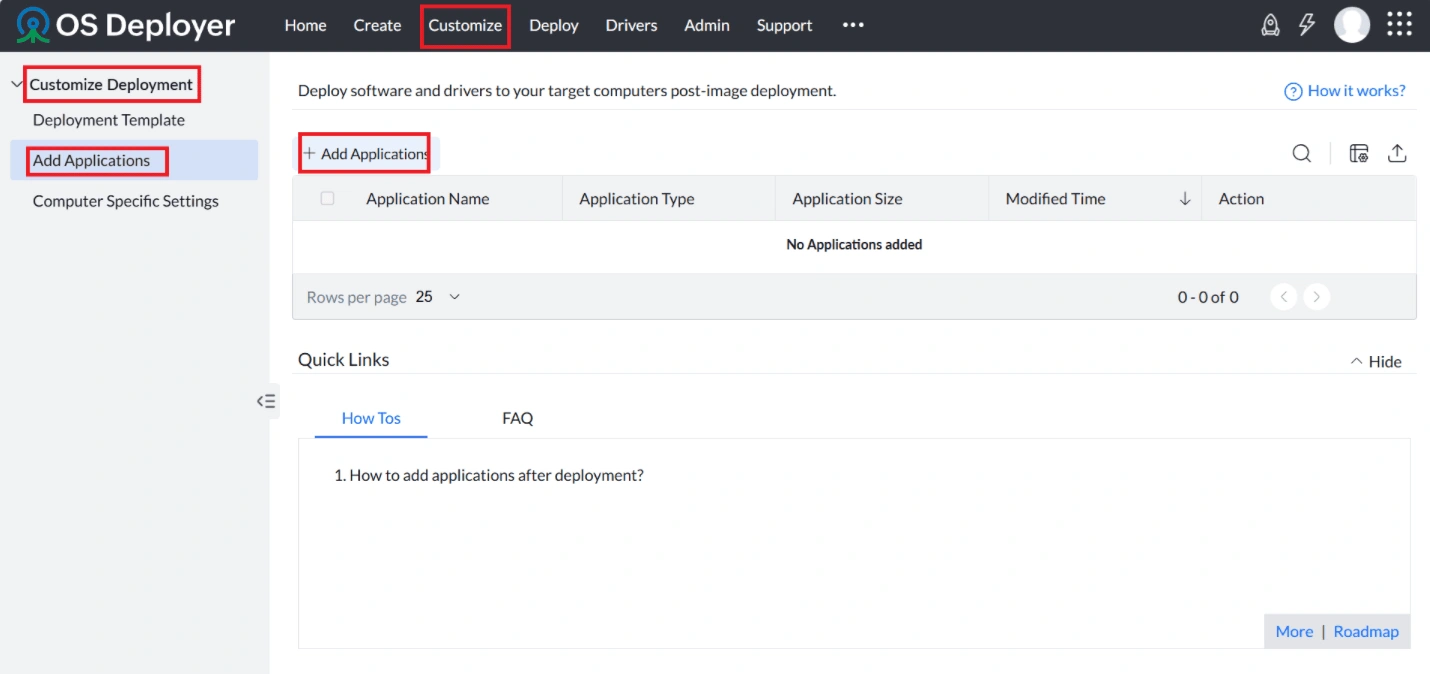Open the apps grid icon

[x=1399, y=25]
